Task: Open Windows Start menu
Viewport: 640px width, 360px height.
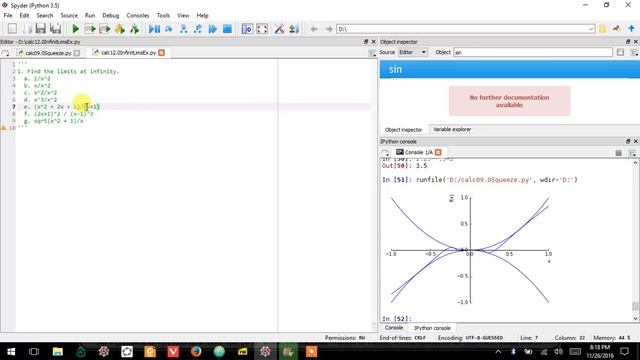Action: (x=11, y=351)
